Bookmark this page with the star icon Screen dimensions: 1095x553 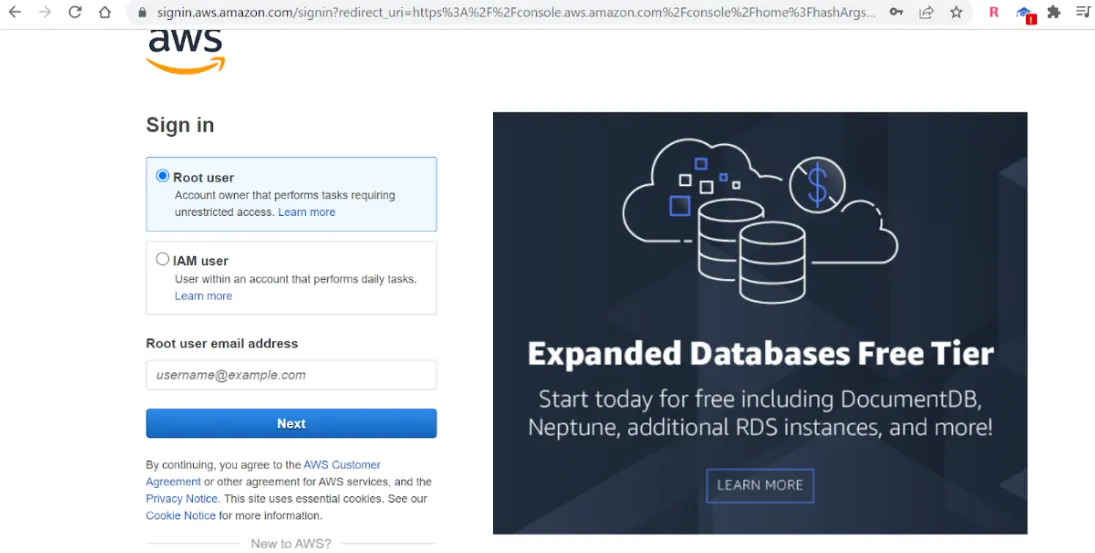pos(956,12)
